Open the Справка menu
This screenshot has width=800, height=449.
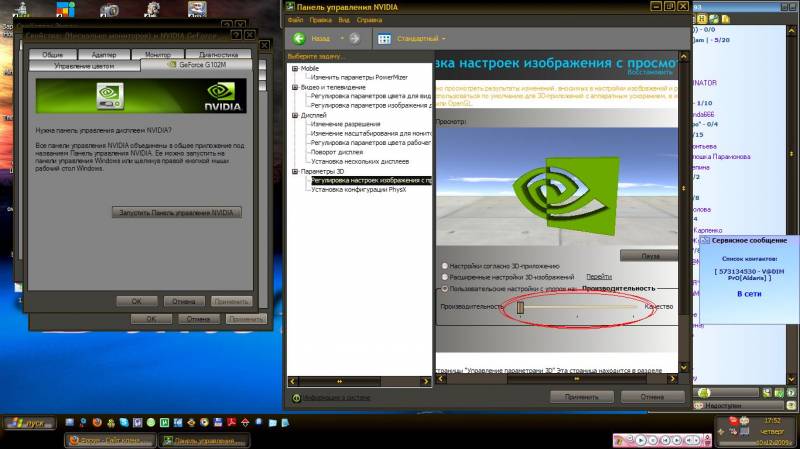pos(369,20)
